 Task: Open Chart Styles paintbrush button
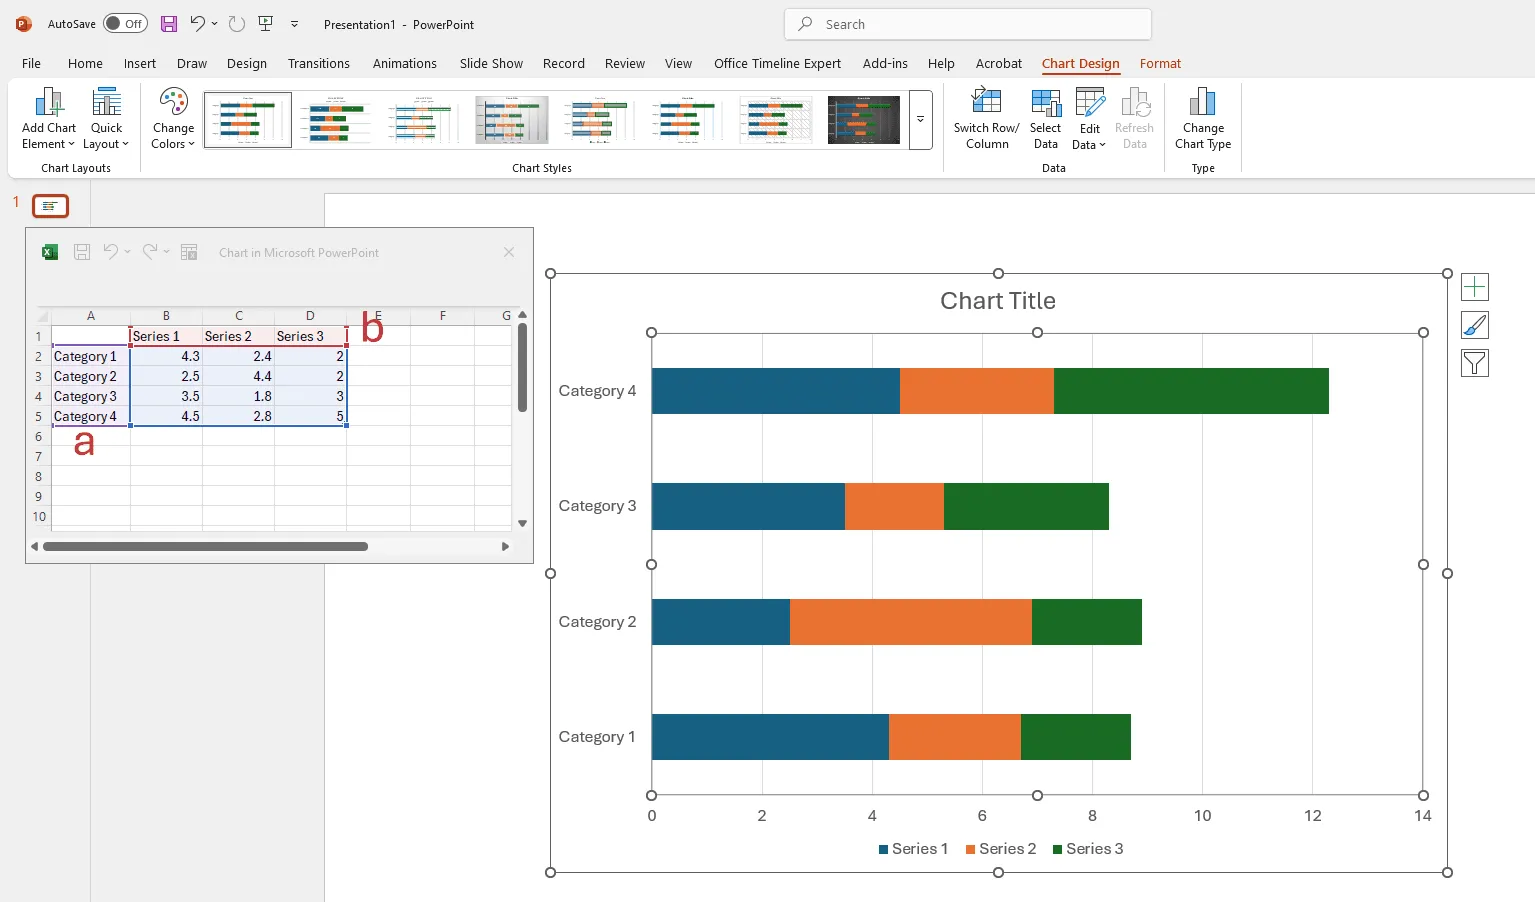point(1474,325)
